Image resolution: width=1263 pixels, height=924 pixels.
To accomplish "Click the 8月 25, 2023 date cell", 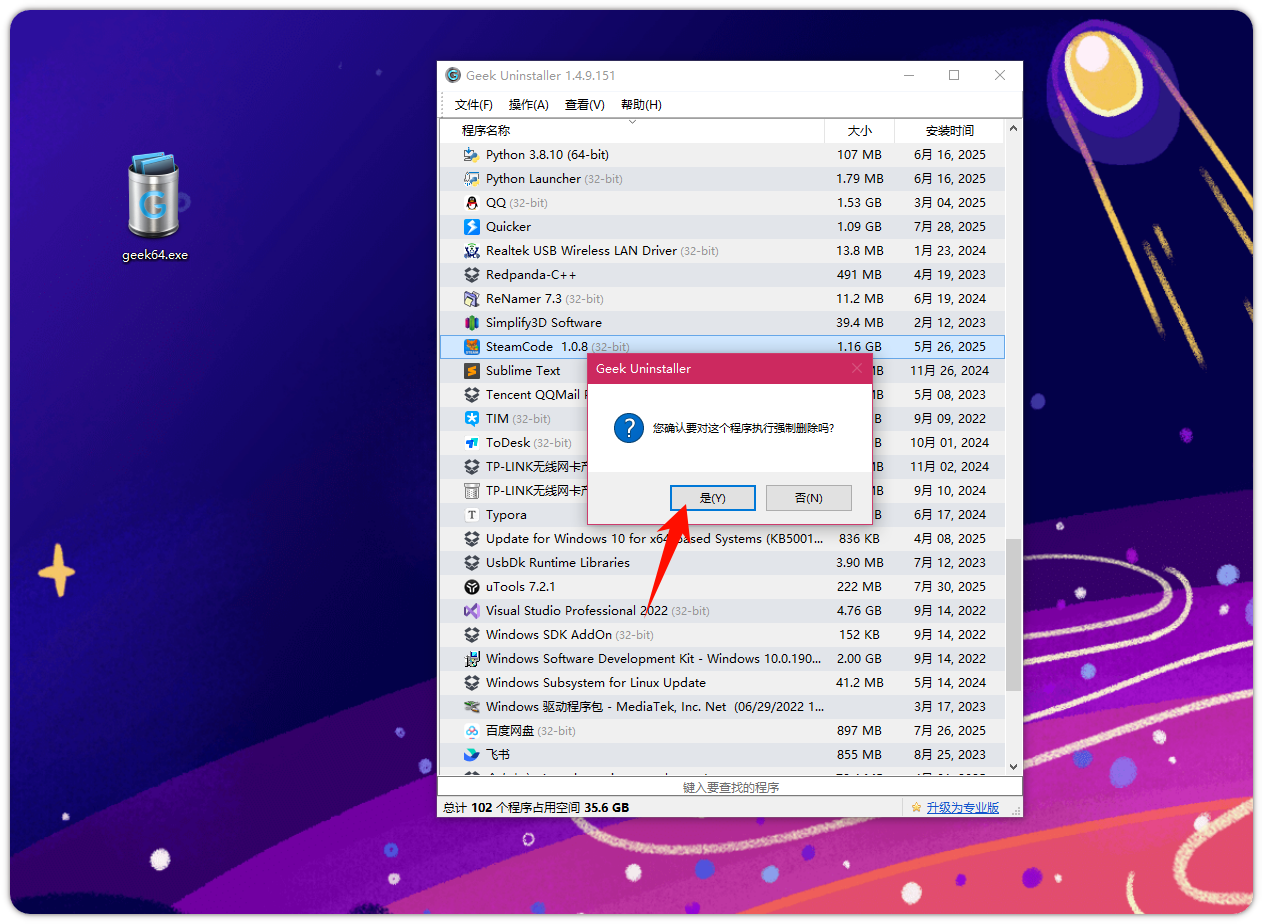I will pos(949,755).
